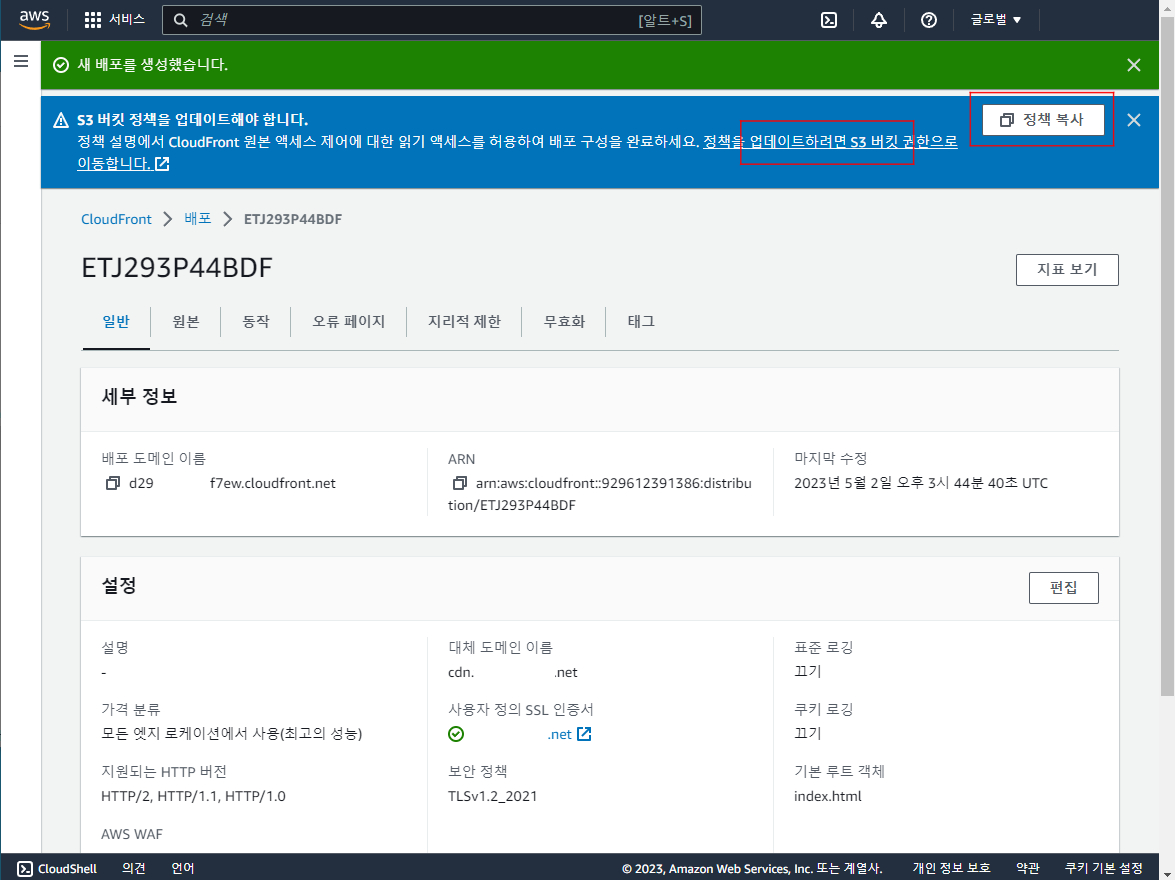Click external link icon after 이동합니다
Screen dimensions: 1175x880
click(162, 163)
